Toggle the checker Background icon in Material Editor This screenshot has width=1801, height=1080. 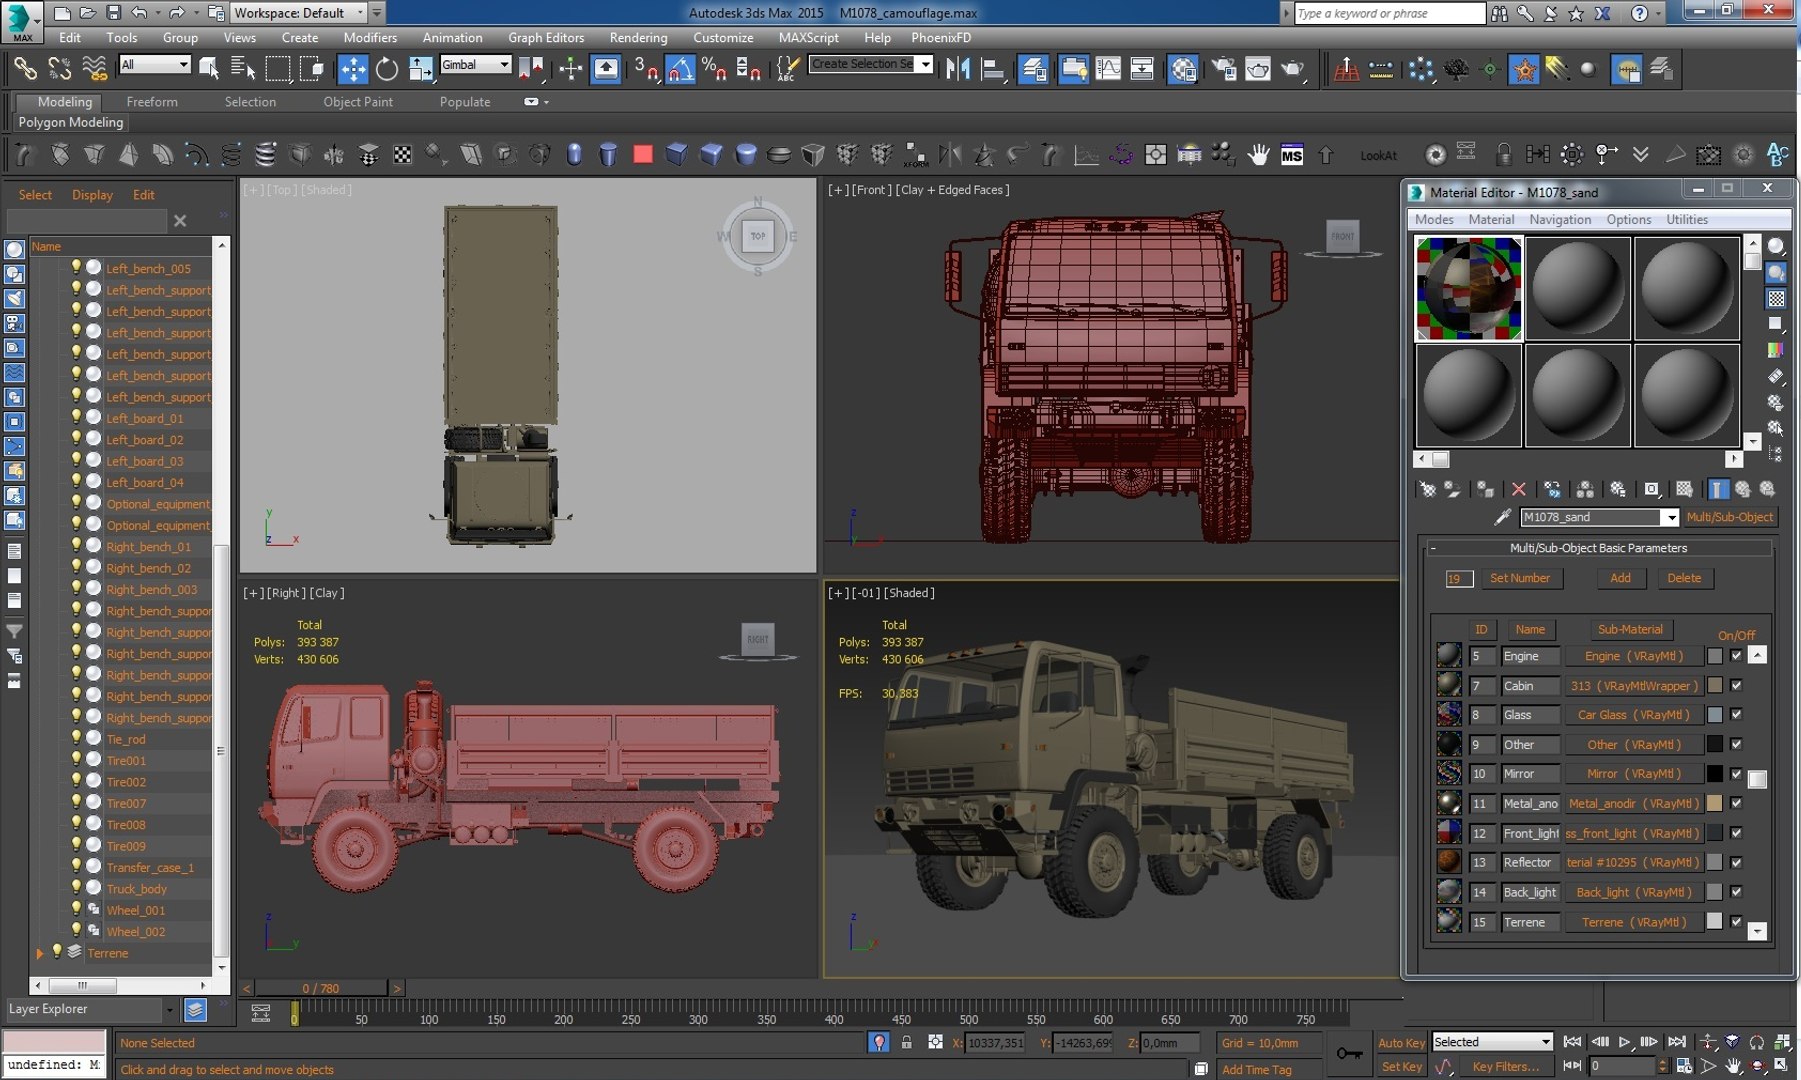(x=1776, y=298)
